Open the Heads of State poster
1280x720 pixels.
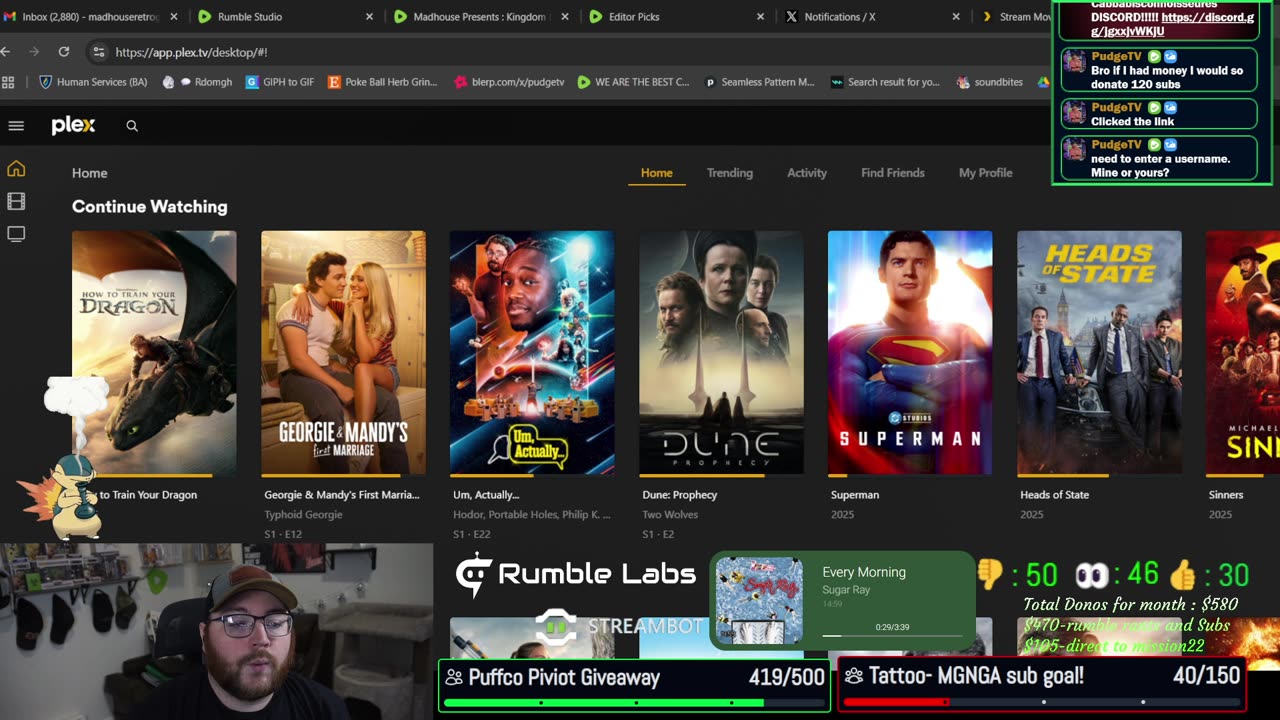point(1099,353)
